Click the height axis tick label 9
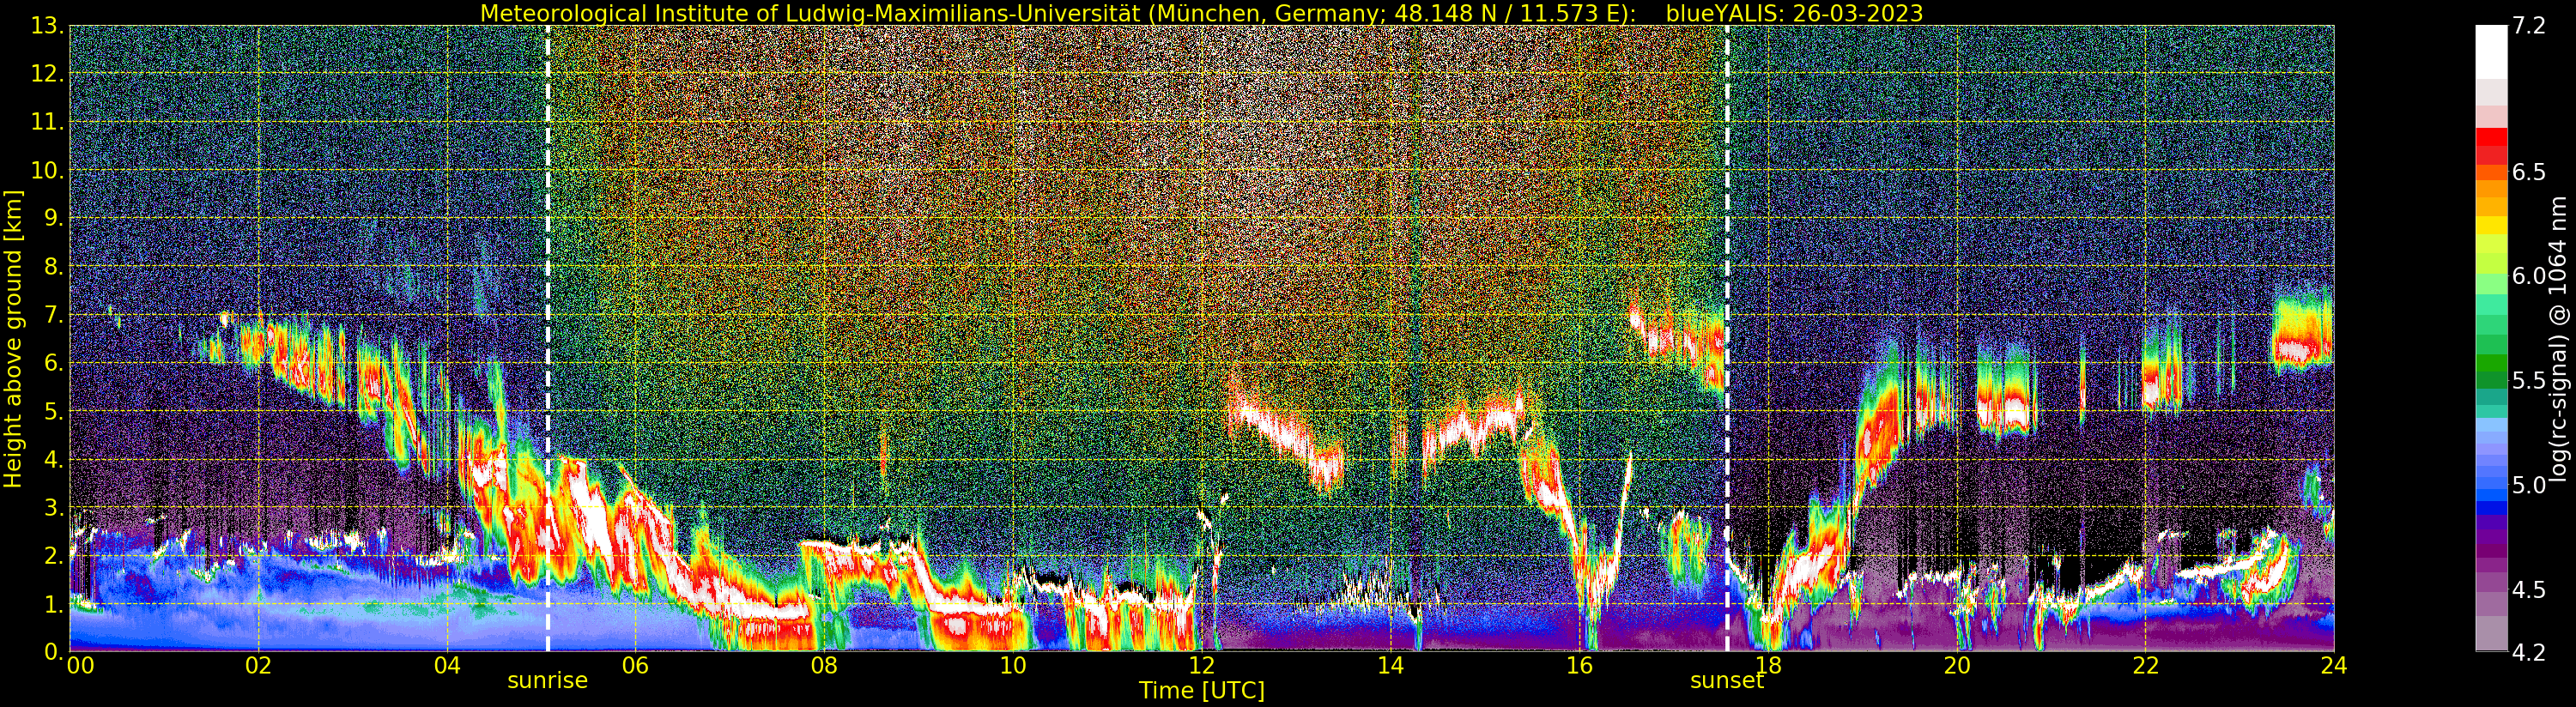The height and width of the screenshot is (707, 2576). point(54,219)
